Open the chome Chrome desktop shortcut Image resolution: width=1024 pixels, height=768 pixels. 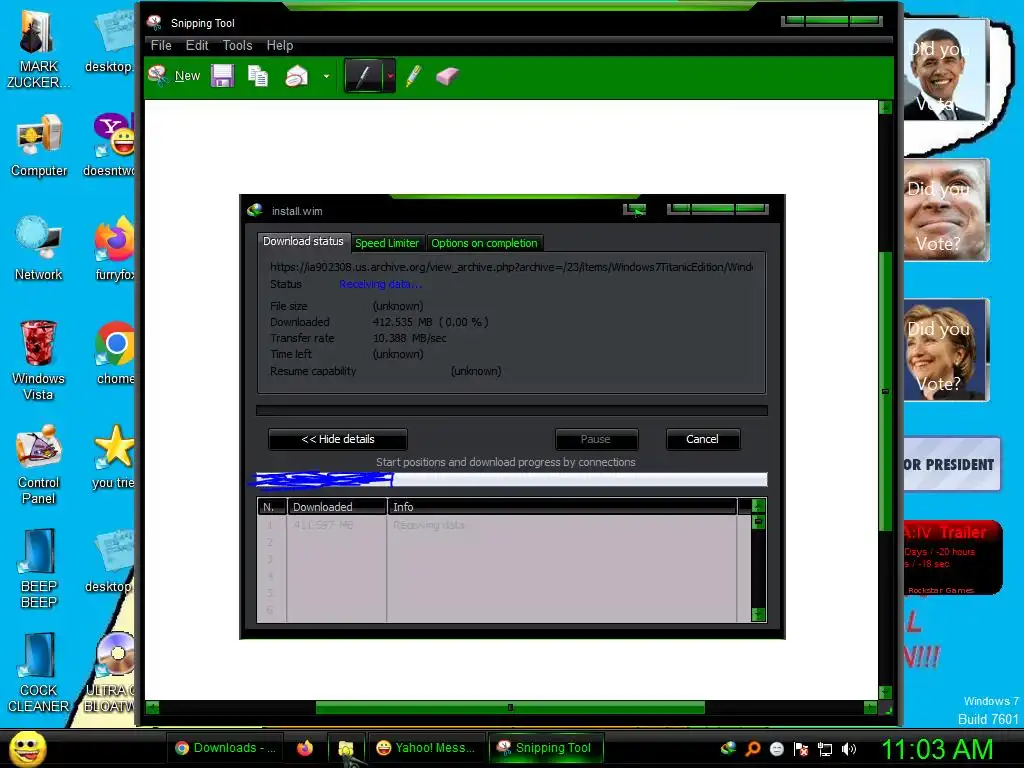115,353
